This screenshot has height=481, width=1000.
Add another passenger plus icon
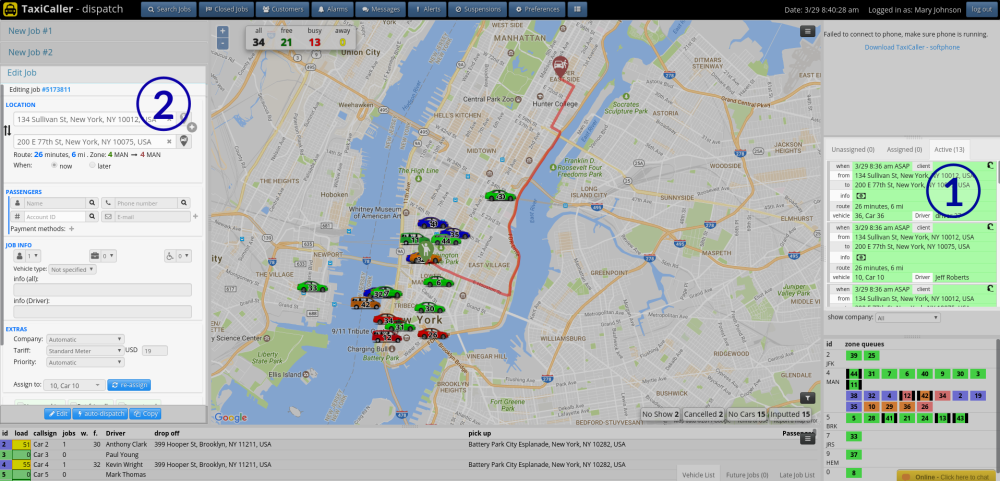[195, 217]
